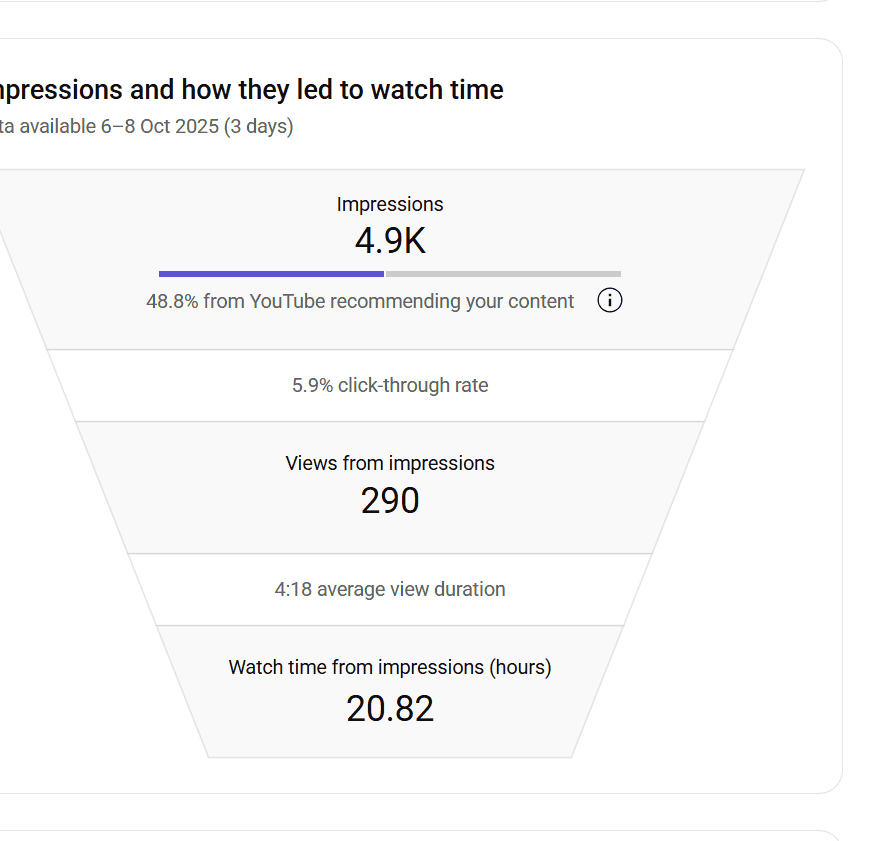Click the 4.9K impressions value
The image size is (888, 841).
point(390,241)
